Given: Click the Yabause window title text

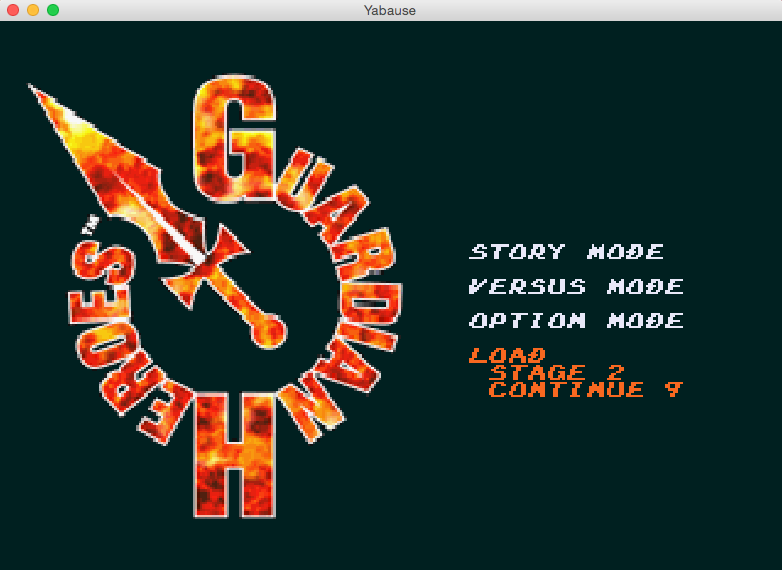Looking at the screenshot, I should [390, 10].
